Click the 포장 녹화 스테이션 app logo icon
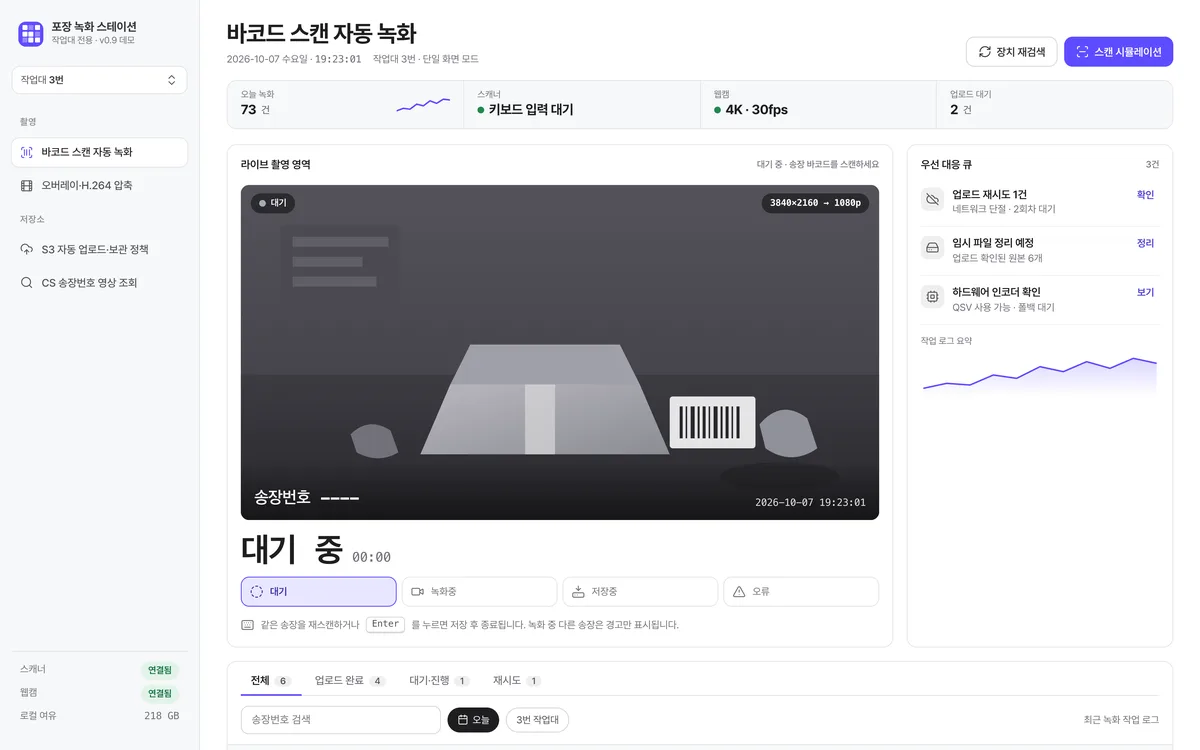This screenshot has height=750, width=1200. point(31,34)
